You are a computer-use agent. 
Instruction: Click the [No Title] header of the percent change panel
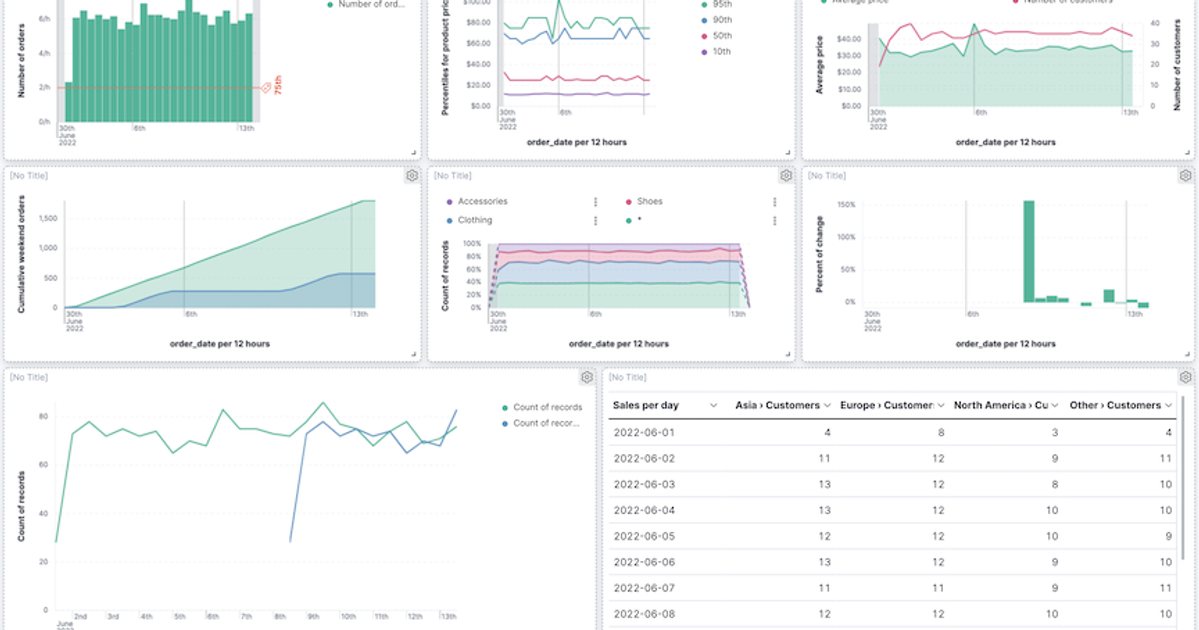coord(825,175)
